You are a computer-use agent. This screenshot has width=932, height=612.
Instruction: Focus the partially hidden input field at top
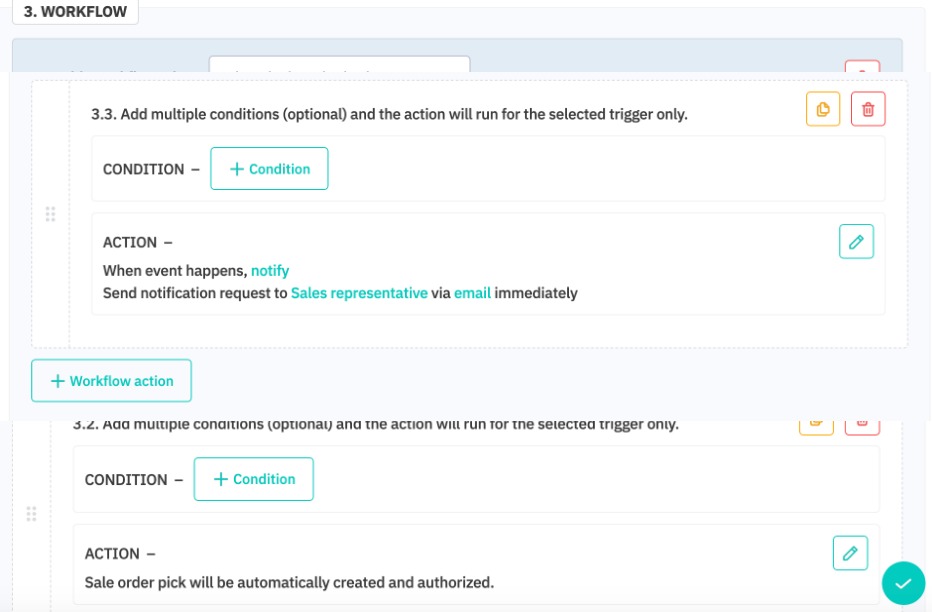pos(339,64)
